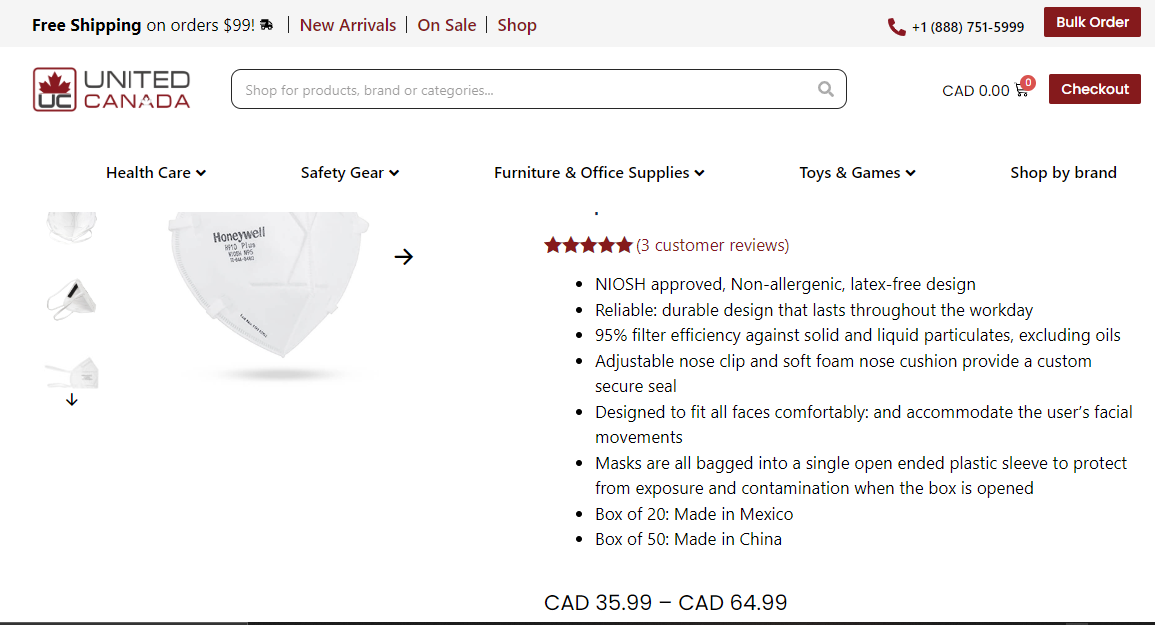Click the search magnifier icon
The height and width of the screenshot is (625, 1155).
click(826, 89)
